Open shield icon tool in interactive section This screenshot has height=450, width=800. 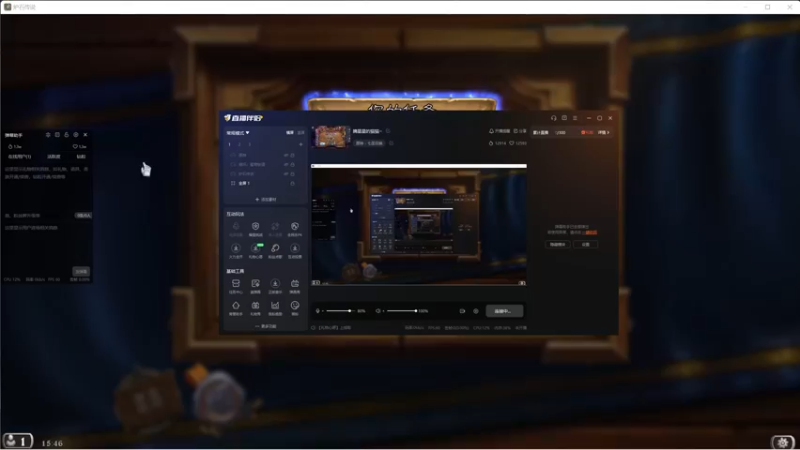[x=256, y=227]
